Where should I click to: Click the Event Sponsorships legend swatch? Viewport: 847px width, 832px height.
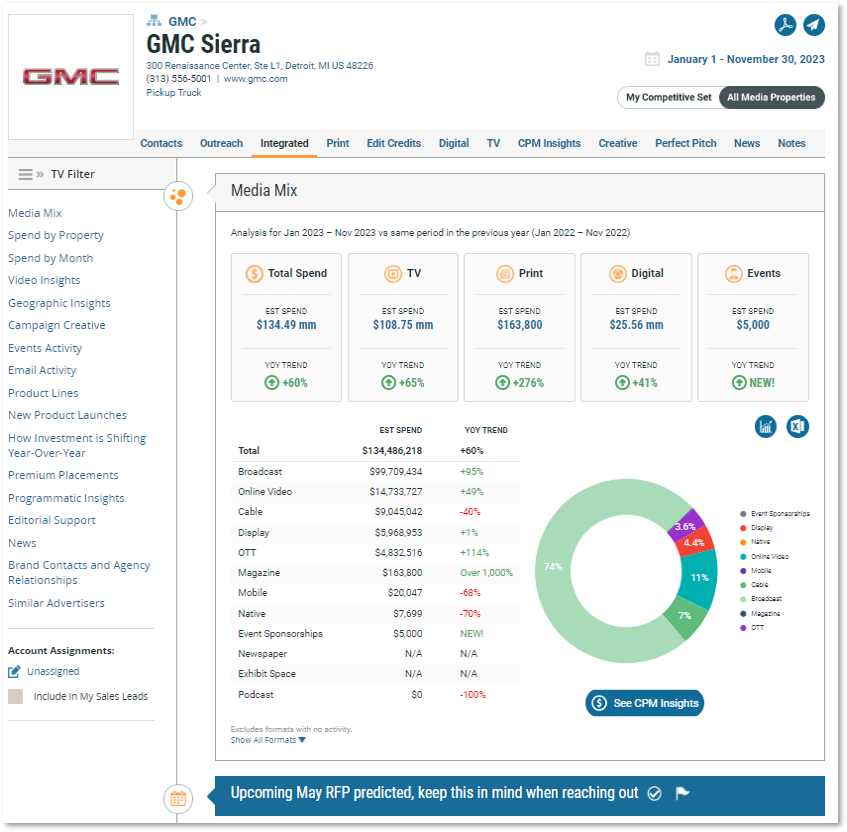743,514
